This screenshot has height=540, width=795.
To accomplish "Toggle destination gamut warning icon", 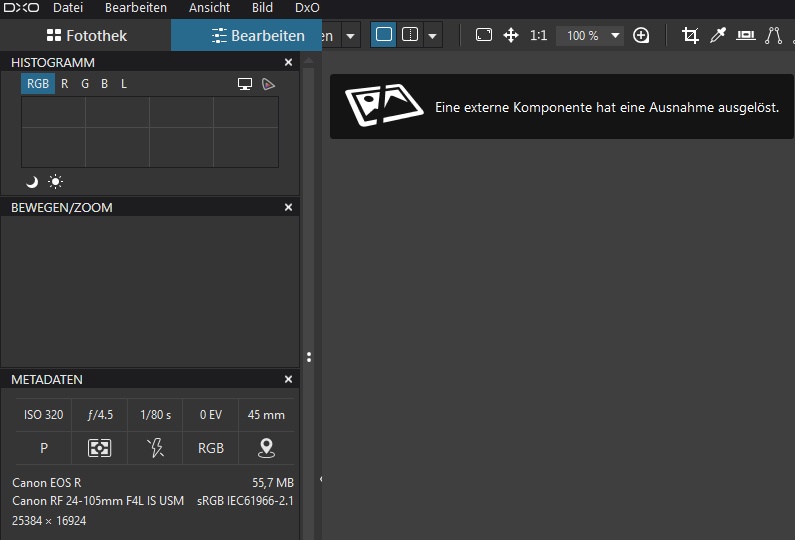I will point(268,84).
